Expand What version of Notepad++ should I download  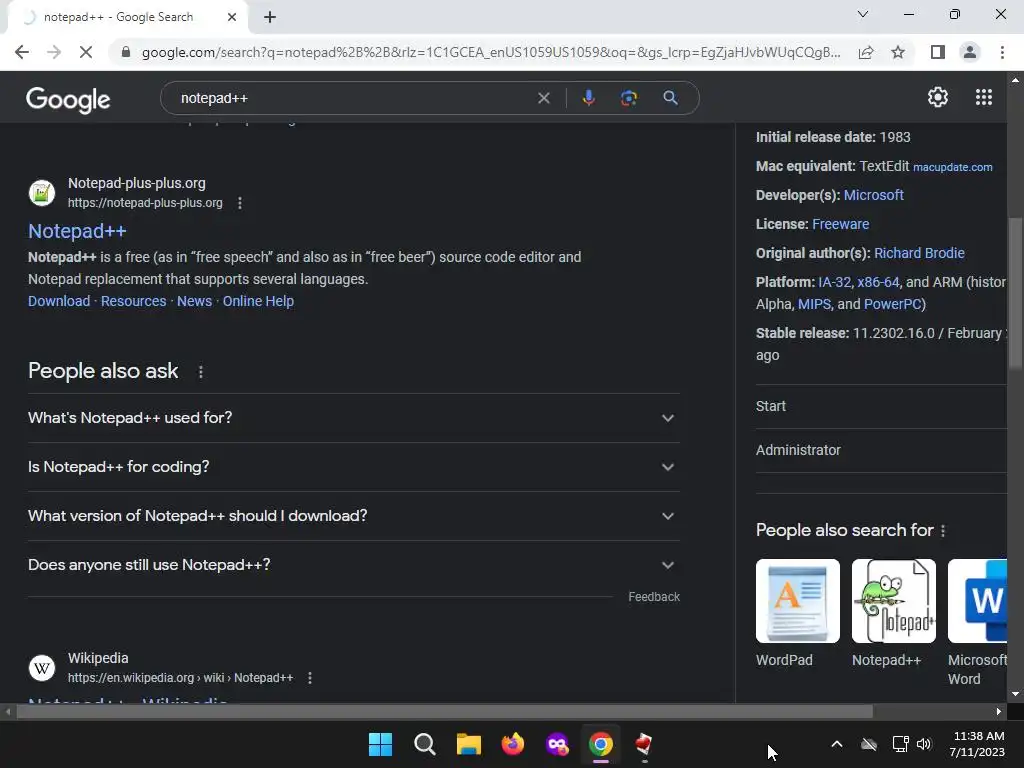pyautogui.click(x=353, y=516)
